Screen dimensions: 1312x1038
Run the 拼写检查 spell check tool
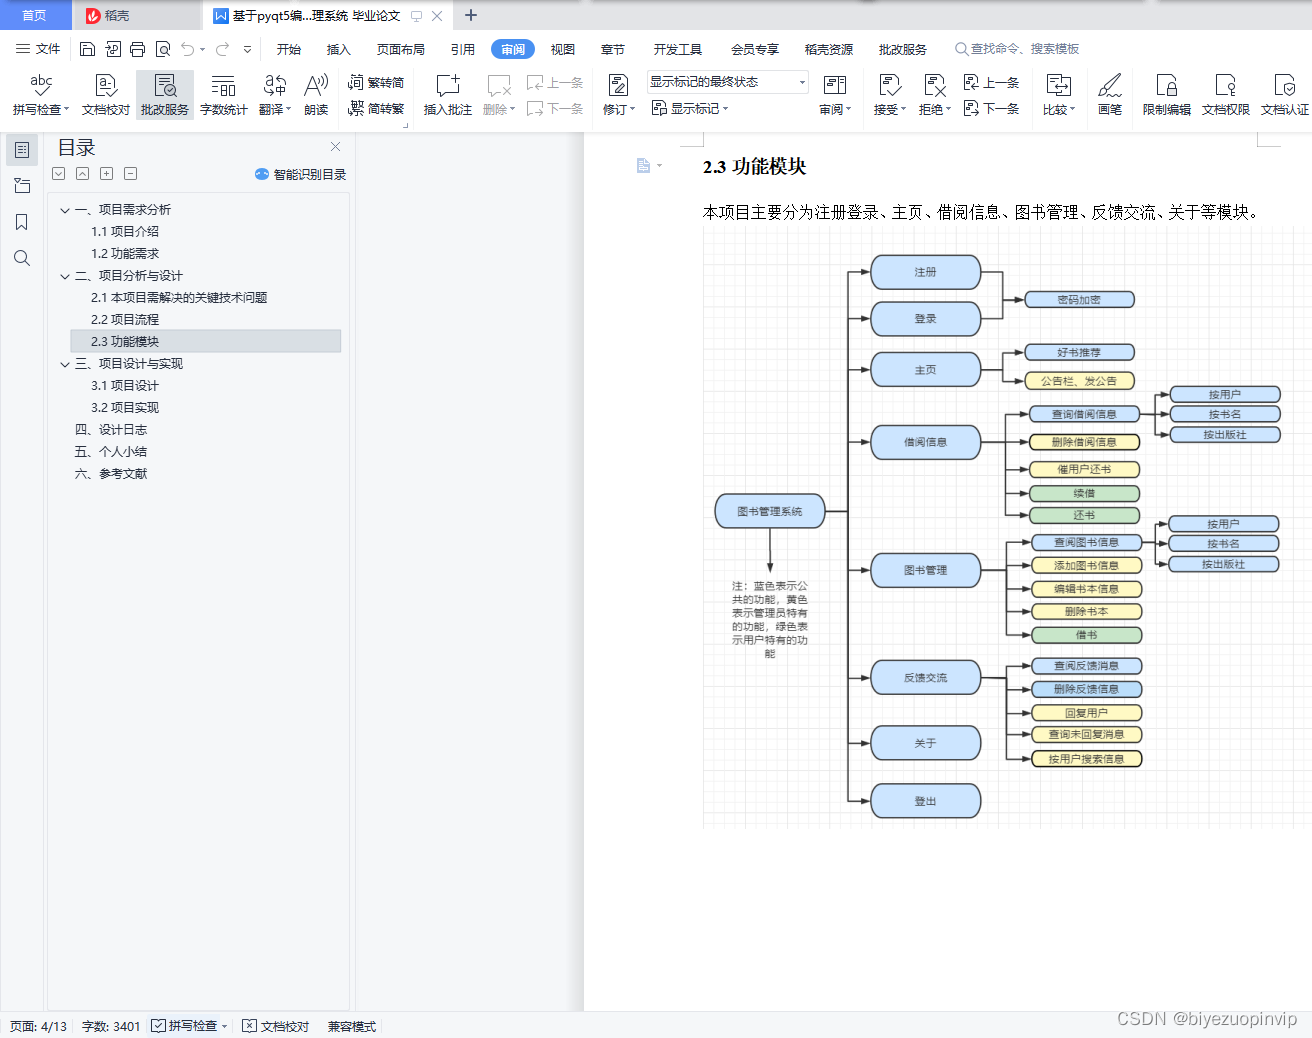click(40, 97)
